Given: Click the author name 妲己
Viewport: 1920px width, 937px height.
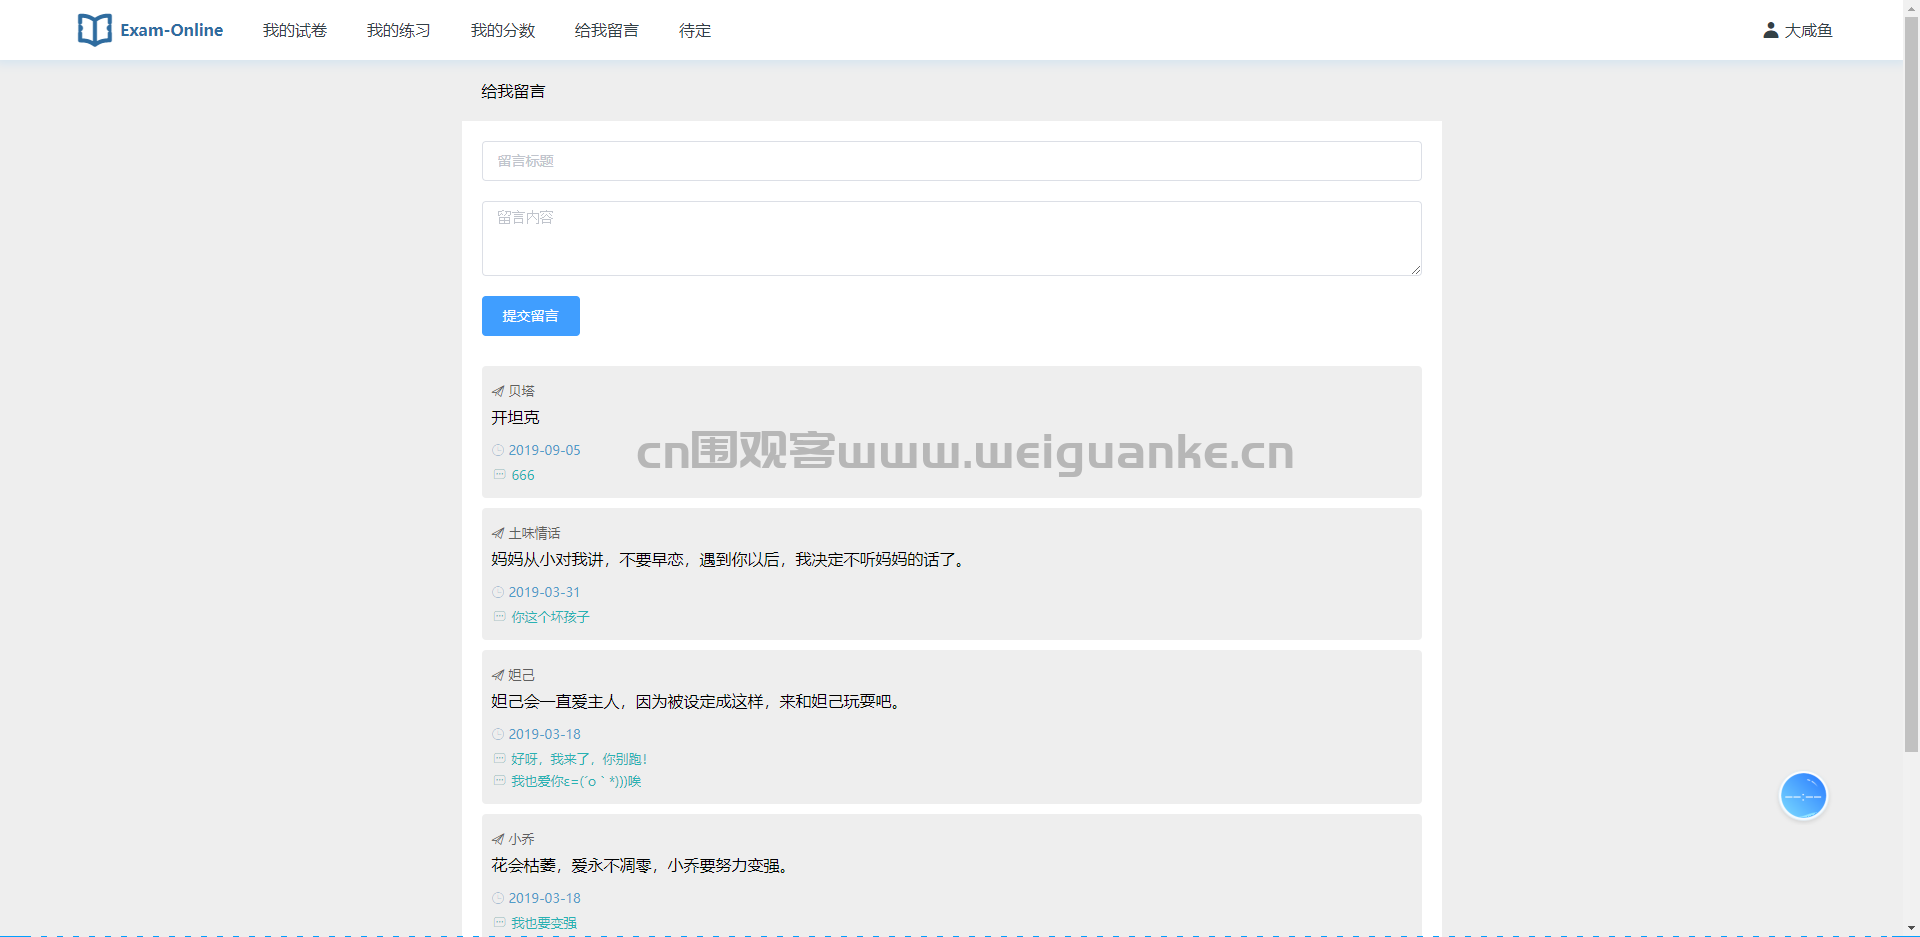Looking at the screenshot, I should coord(521,675).
